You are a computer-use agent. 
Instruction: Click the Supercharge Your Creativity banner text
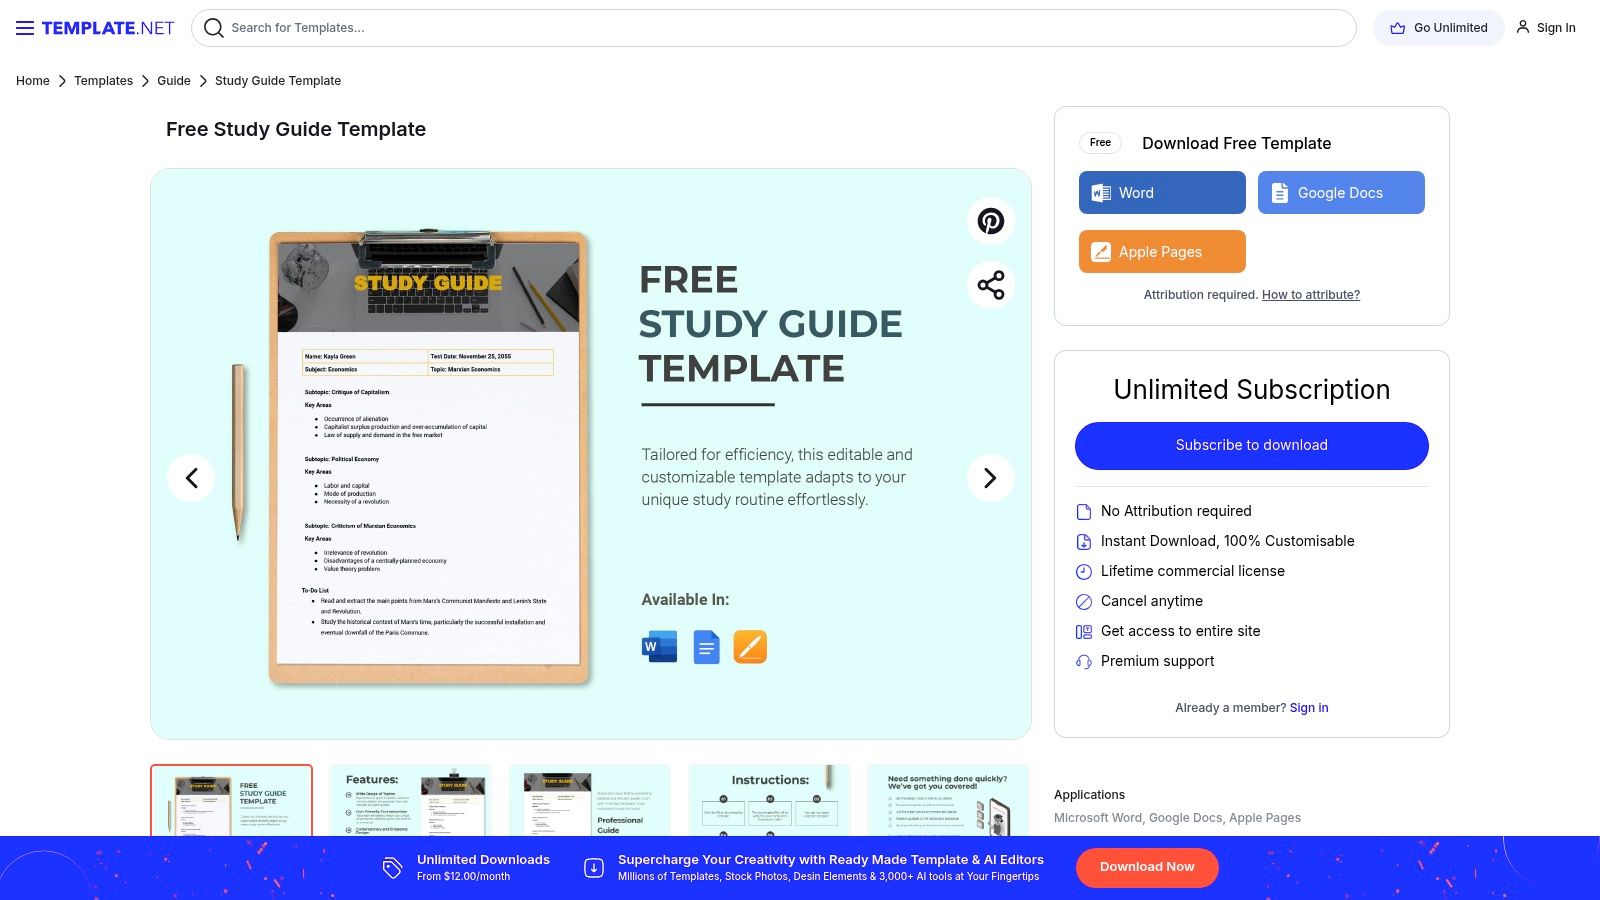(x=831, y=860)
